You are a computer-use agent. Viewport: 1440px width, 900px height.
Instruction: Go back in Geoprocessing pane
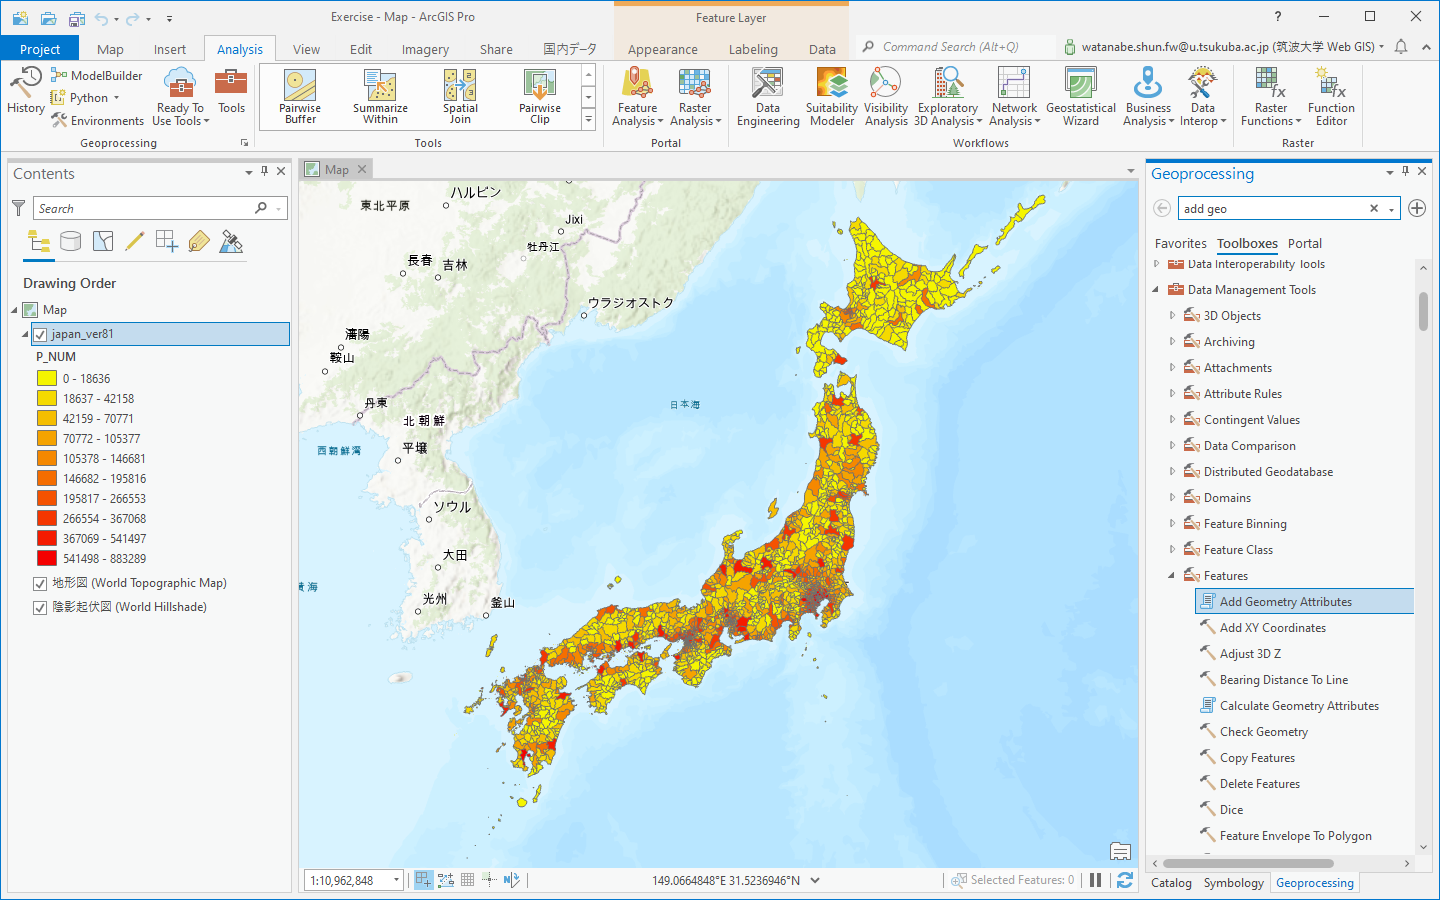(x=1162, y=208)
